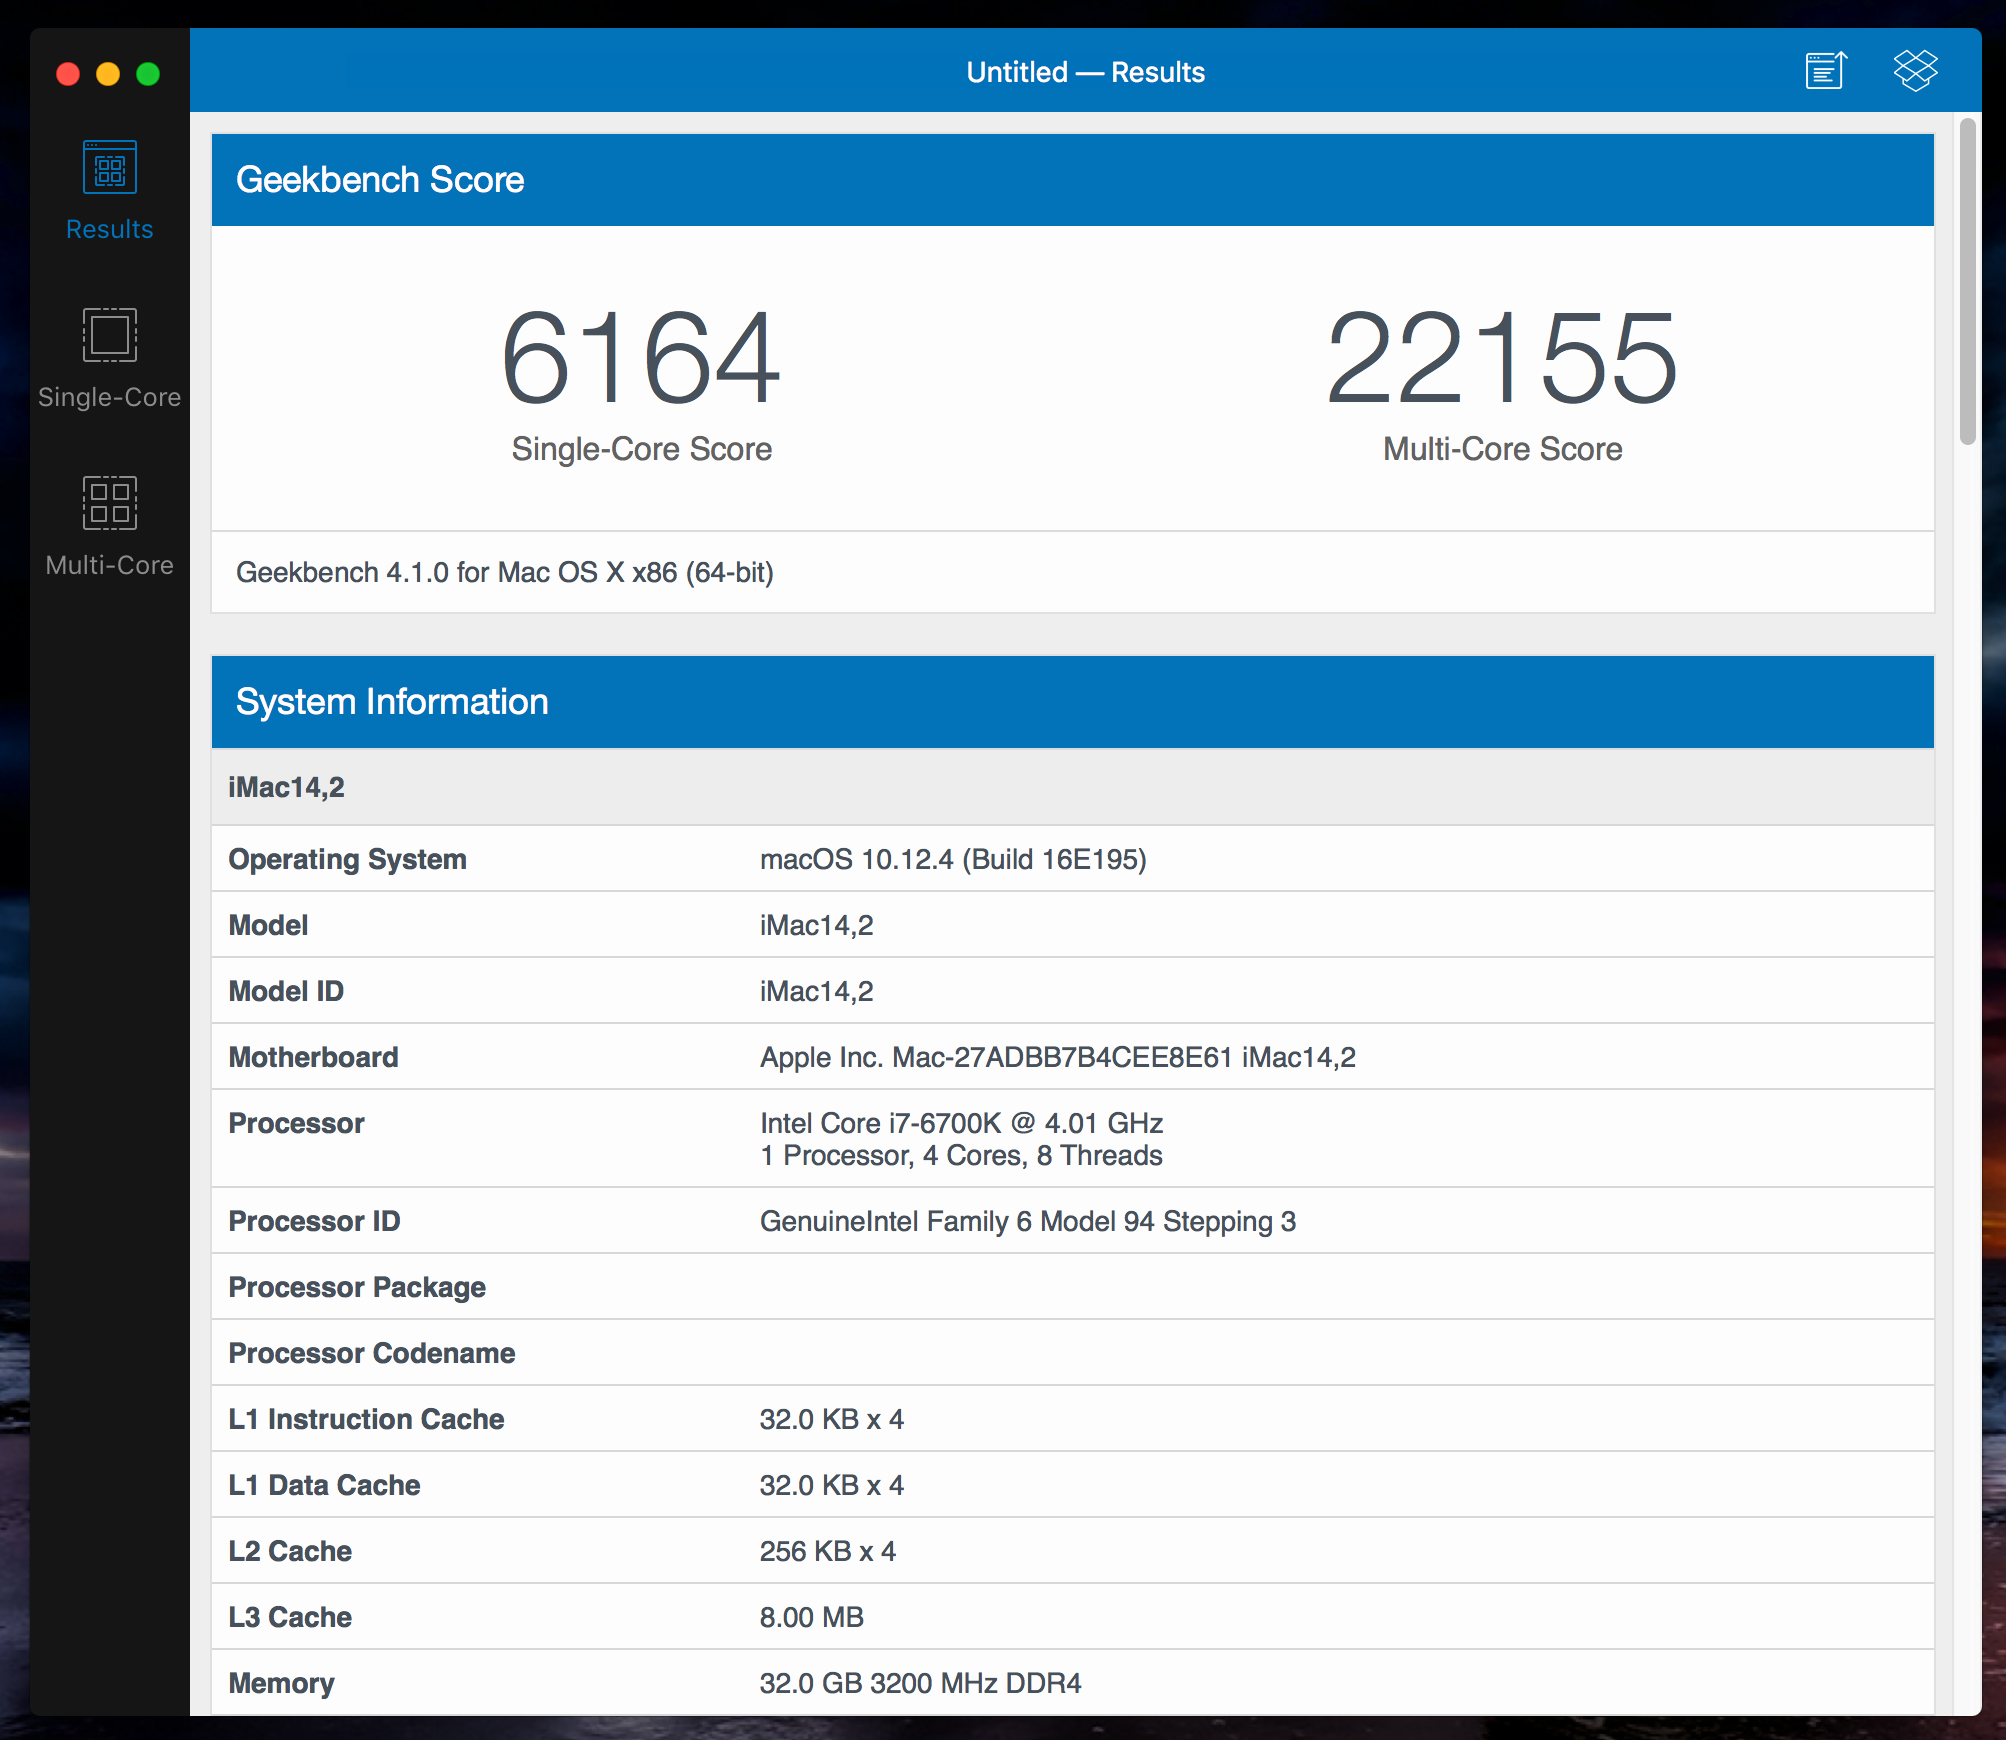This screenshot has width=2006, height=1740.
Task: Click the 8.00 MB value
Action: pos(811,1617)
